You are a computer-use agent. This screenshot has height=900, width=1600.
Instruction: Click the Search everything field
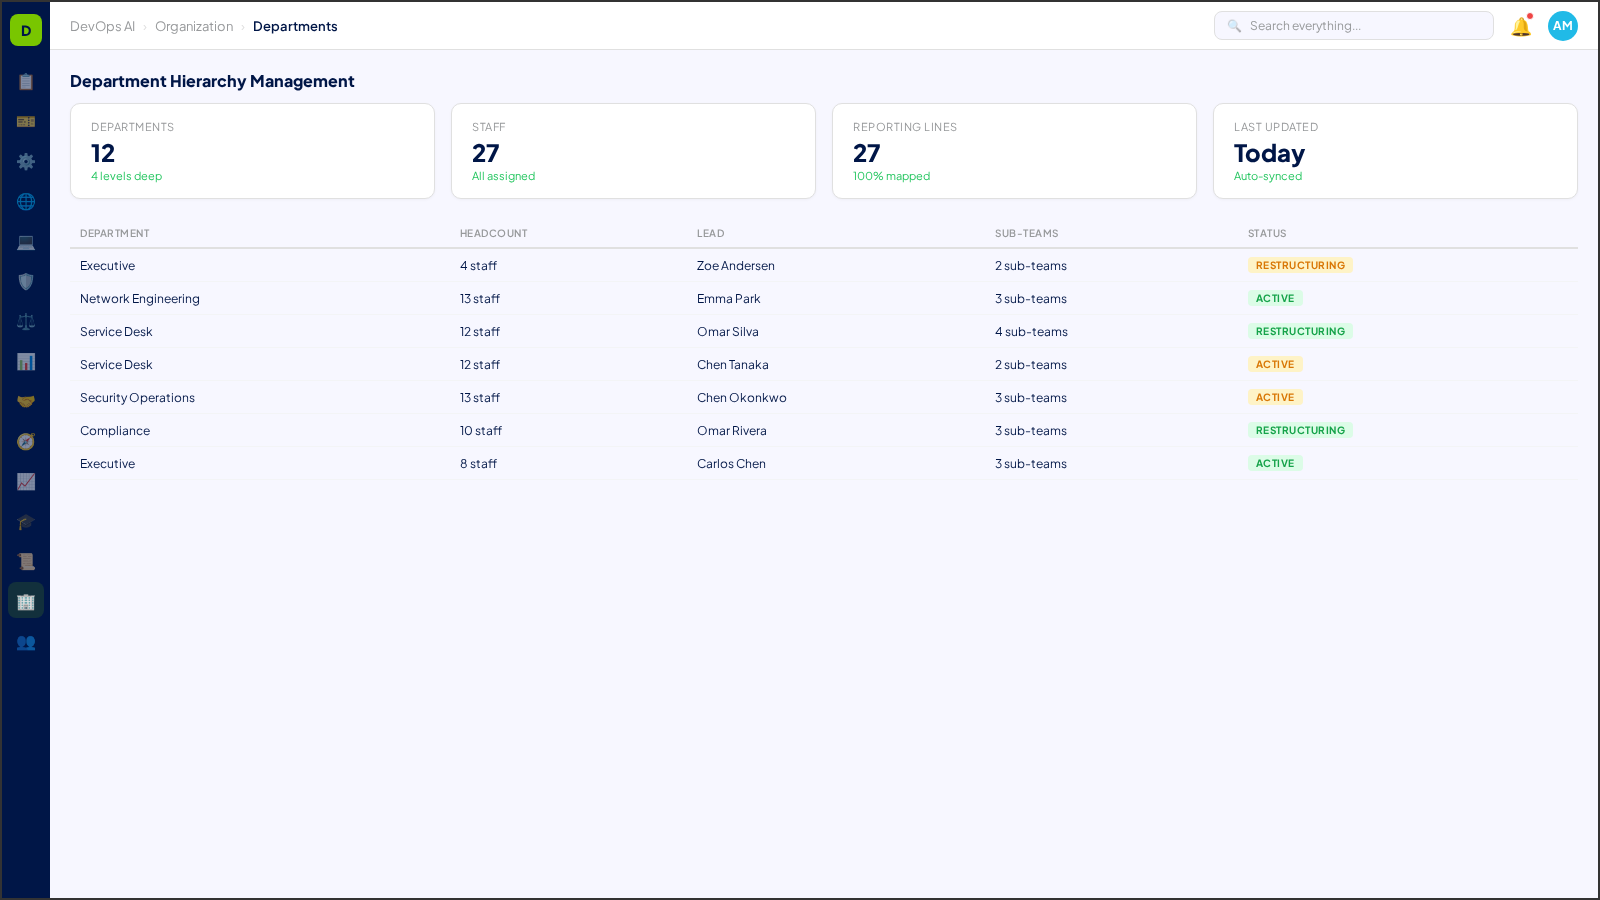coord(1354,25)
